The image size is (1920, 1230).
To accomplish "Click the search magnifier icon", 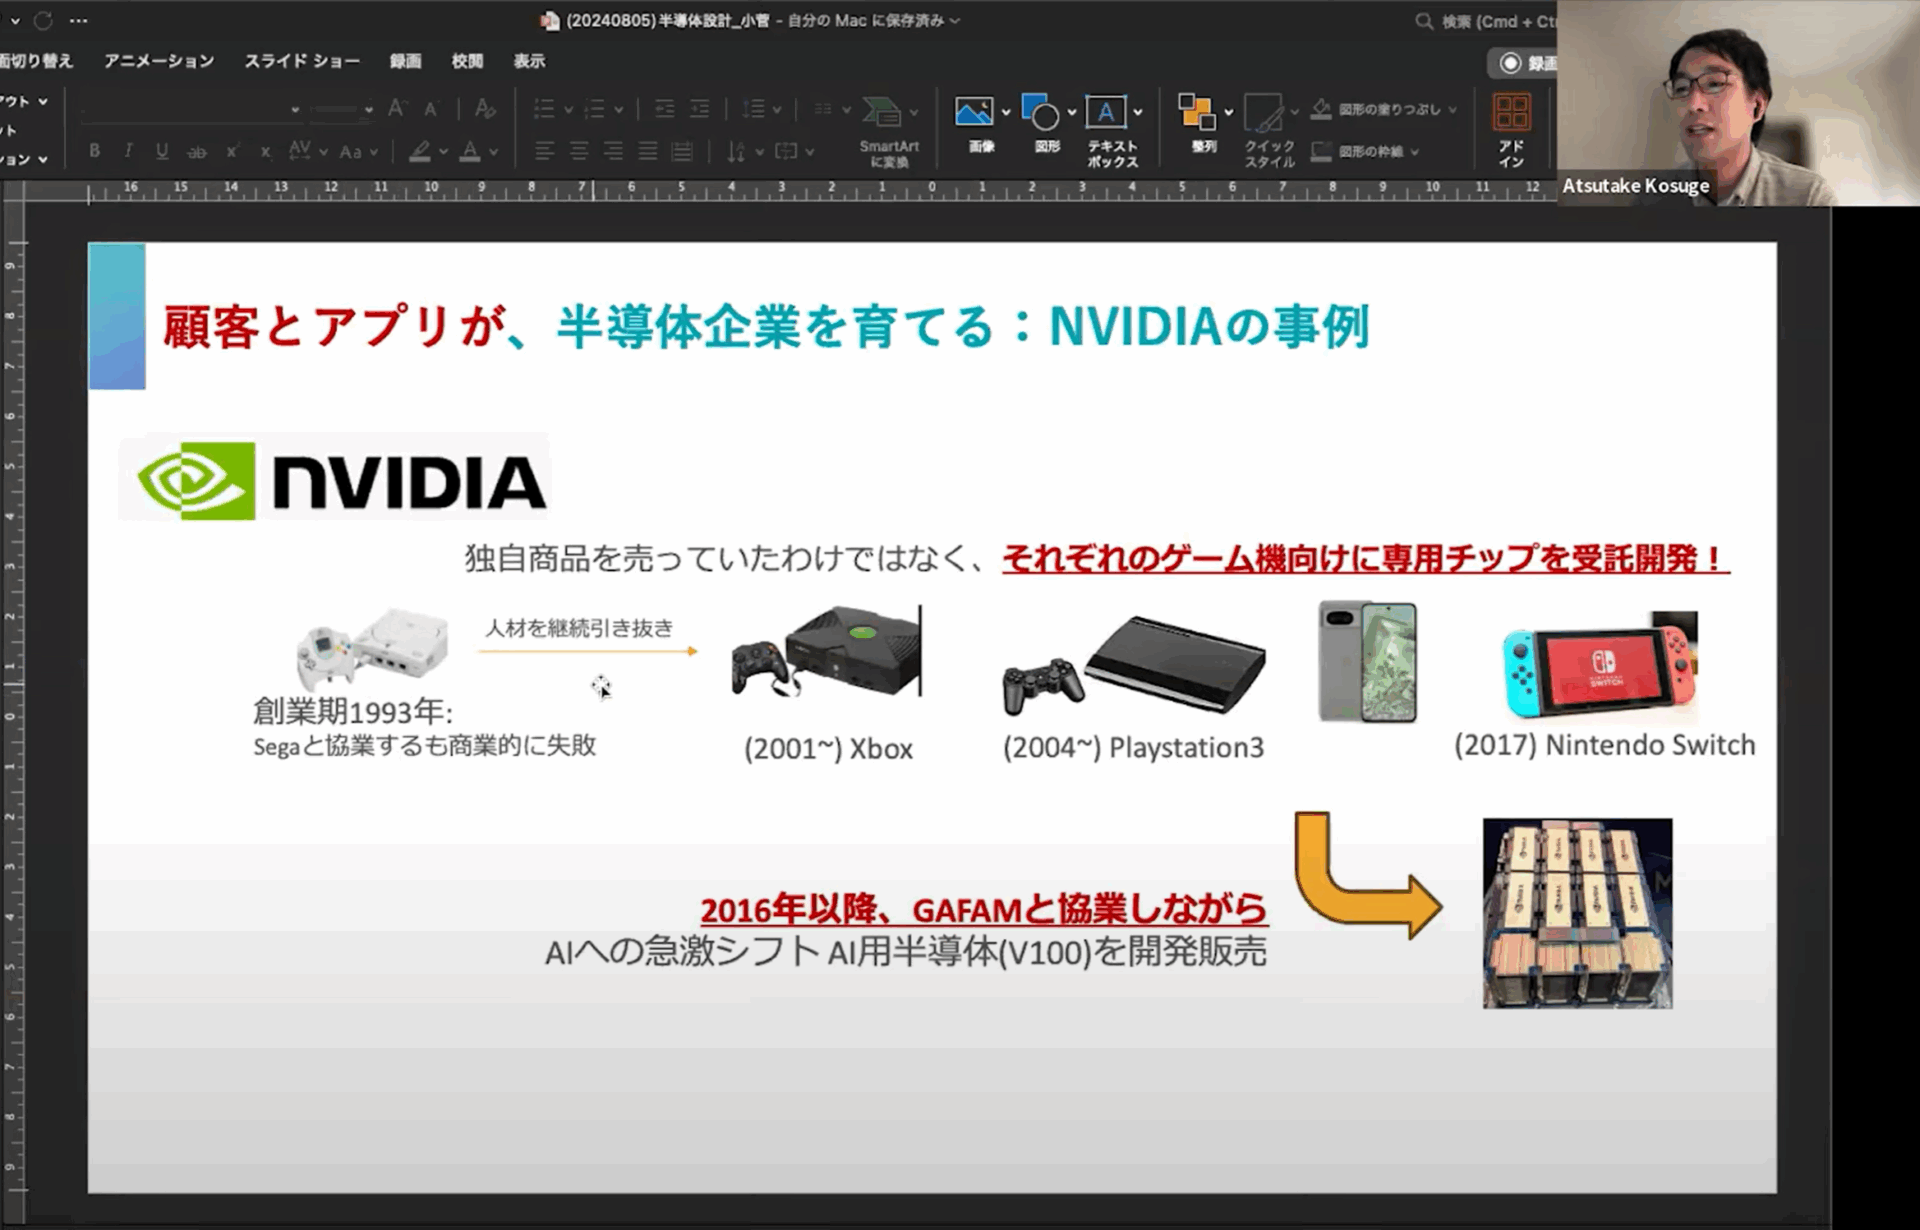I will click(x=1424, y=21).
